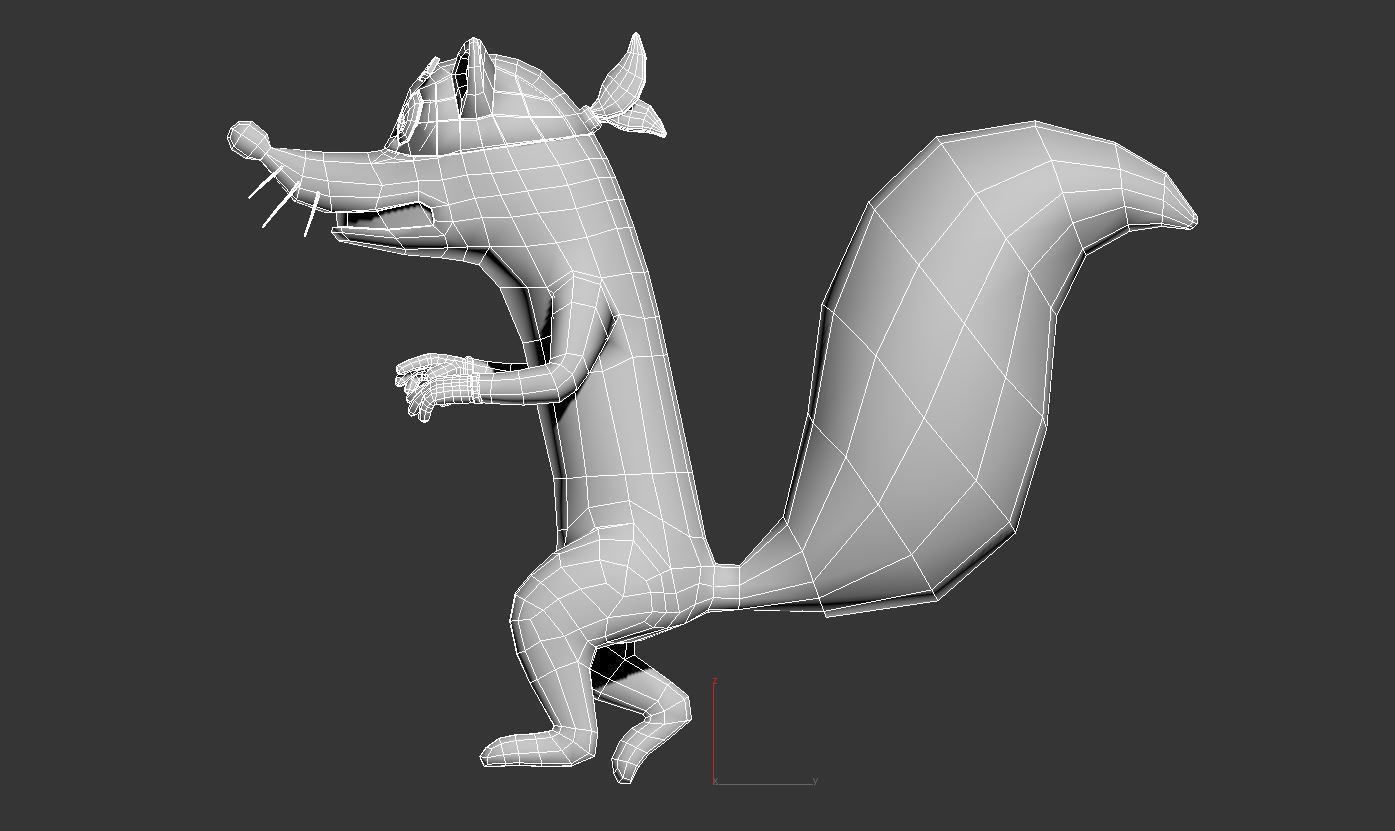Click the Y axis line of the pivot gizmo

click(766, 783)
